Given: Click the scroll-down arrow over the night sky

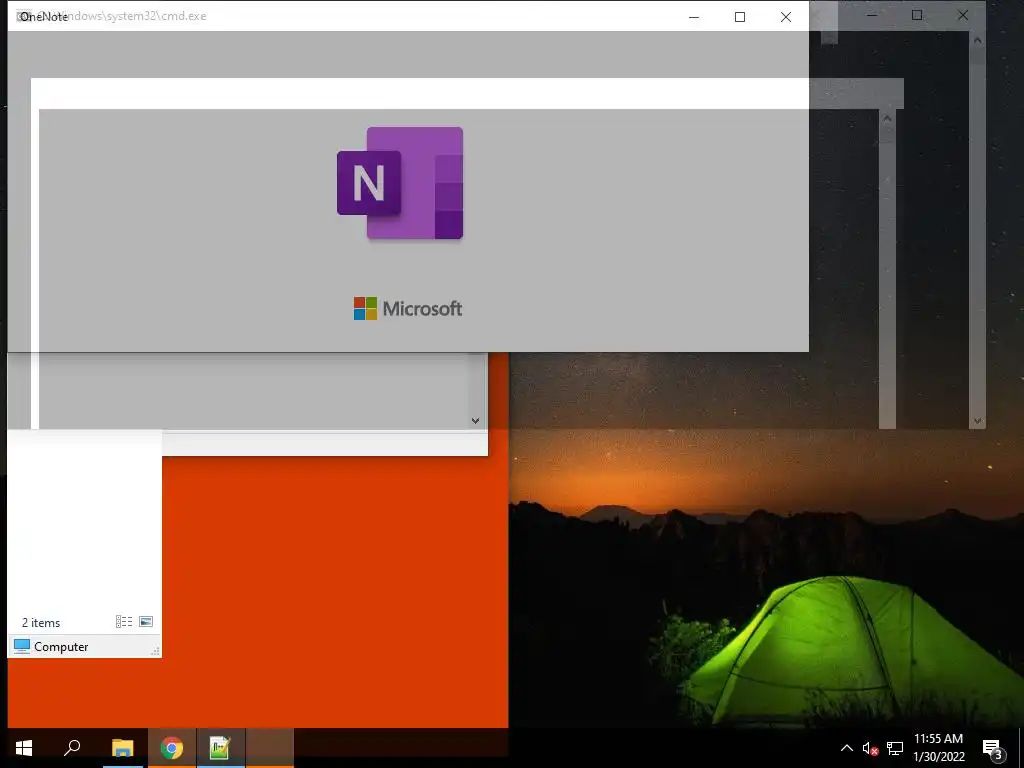Looking at the screenshot, I should pyautogui.click(x=978, y=421).
